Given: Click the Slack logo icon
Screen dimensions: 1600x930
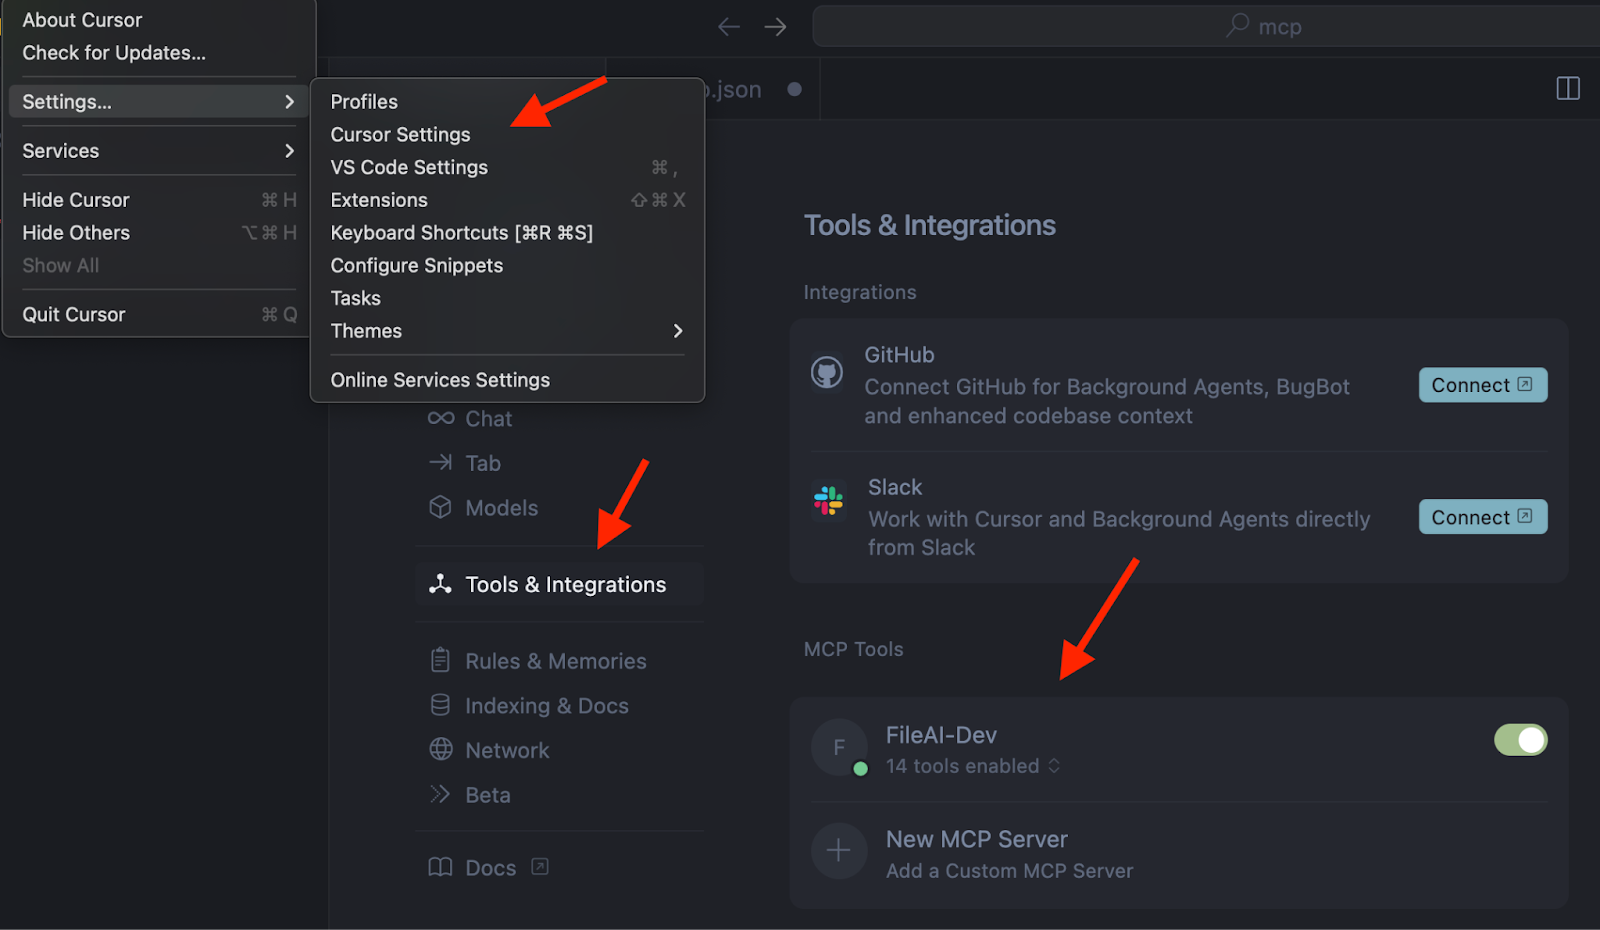Looking at the screenshot, I should tap(828, 500).
